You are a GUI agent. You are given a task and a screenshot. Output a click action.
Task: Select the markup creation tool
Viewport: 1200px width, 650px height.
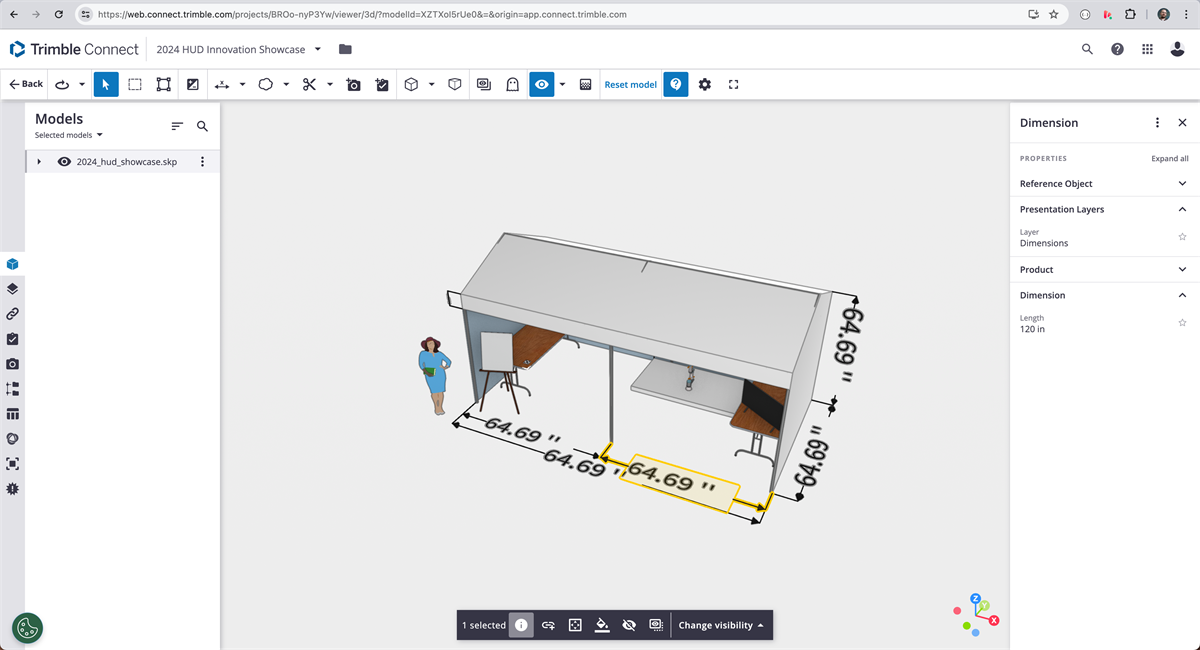382,84
